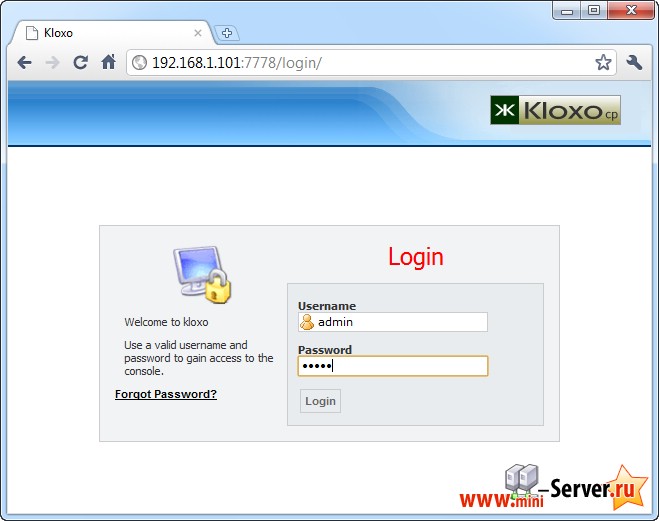Click into the Password field
The width and height of the screenshot is (659, 521).
tap(393, 366)
